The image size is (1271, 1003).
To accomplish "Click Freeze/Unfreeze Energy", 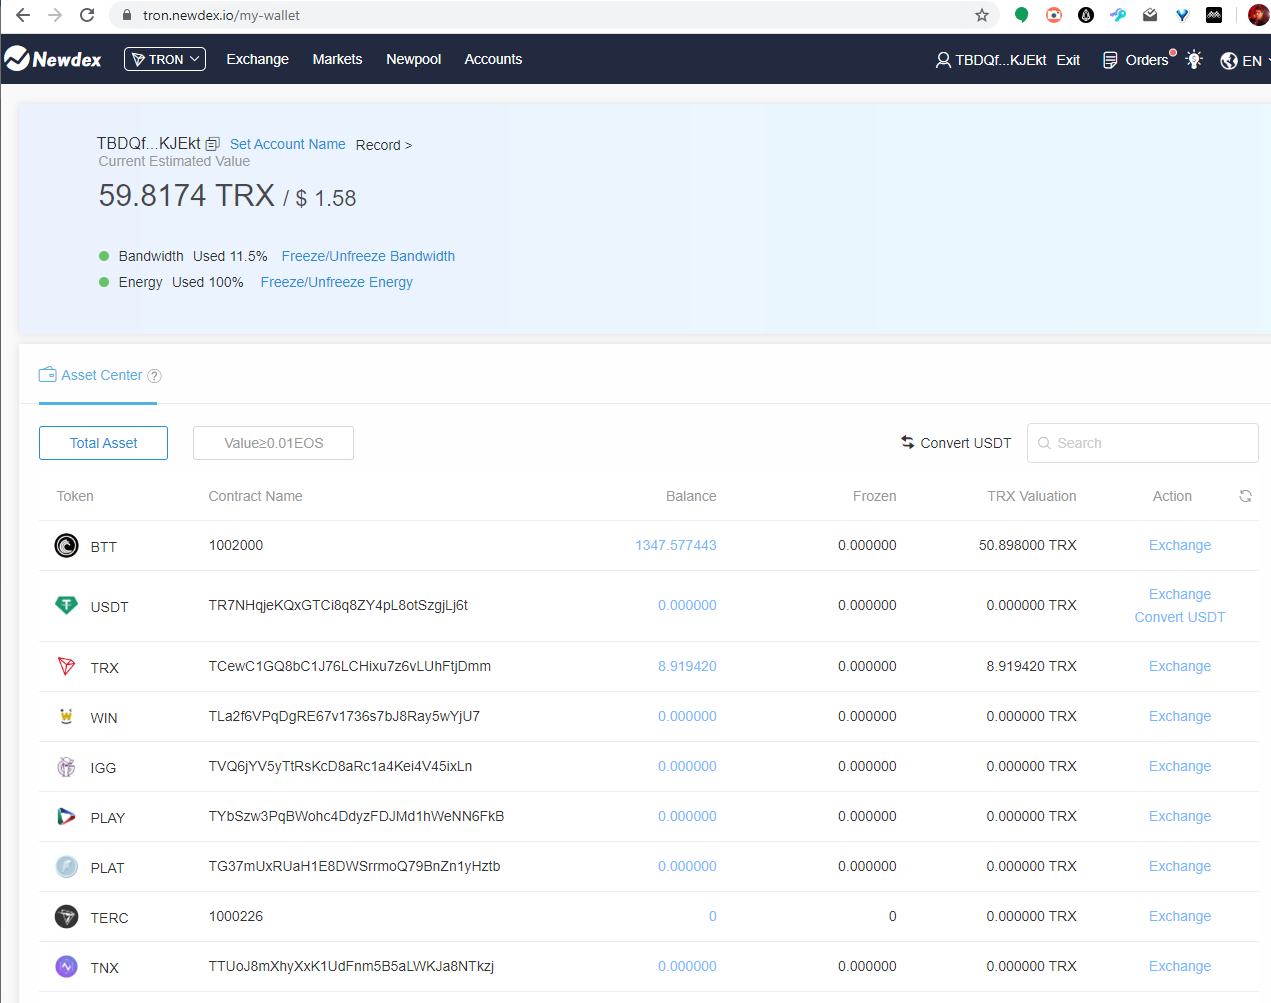I will click(336, 282).
